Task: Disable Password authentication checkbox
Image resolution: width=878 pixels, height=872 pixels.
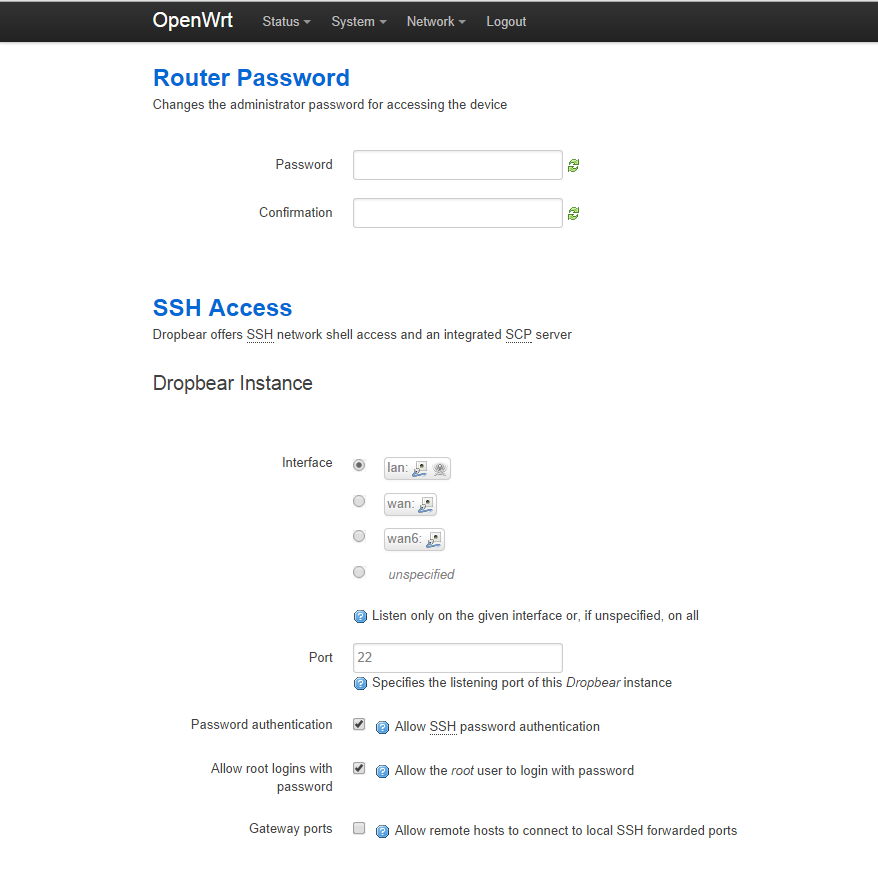Action: point(359,725)
